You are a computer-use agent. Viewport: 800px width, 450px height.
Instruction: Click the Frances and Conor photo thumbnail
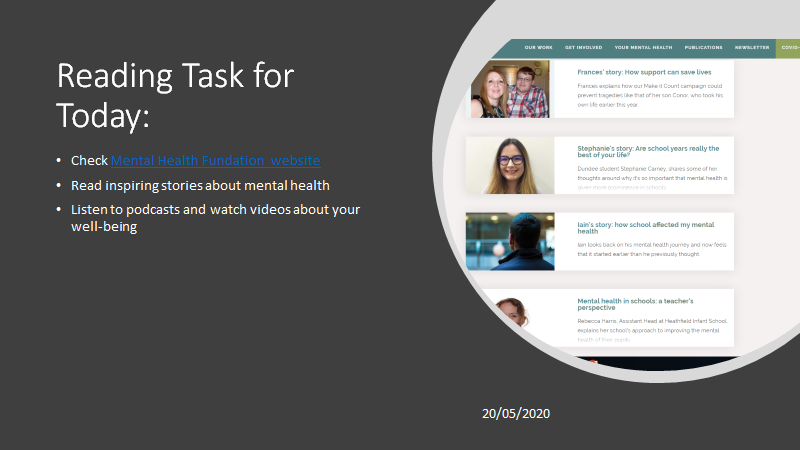(510, 89)
